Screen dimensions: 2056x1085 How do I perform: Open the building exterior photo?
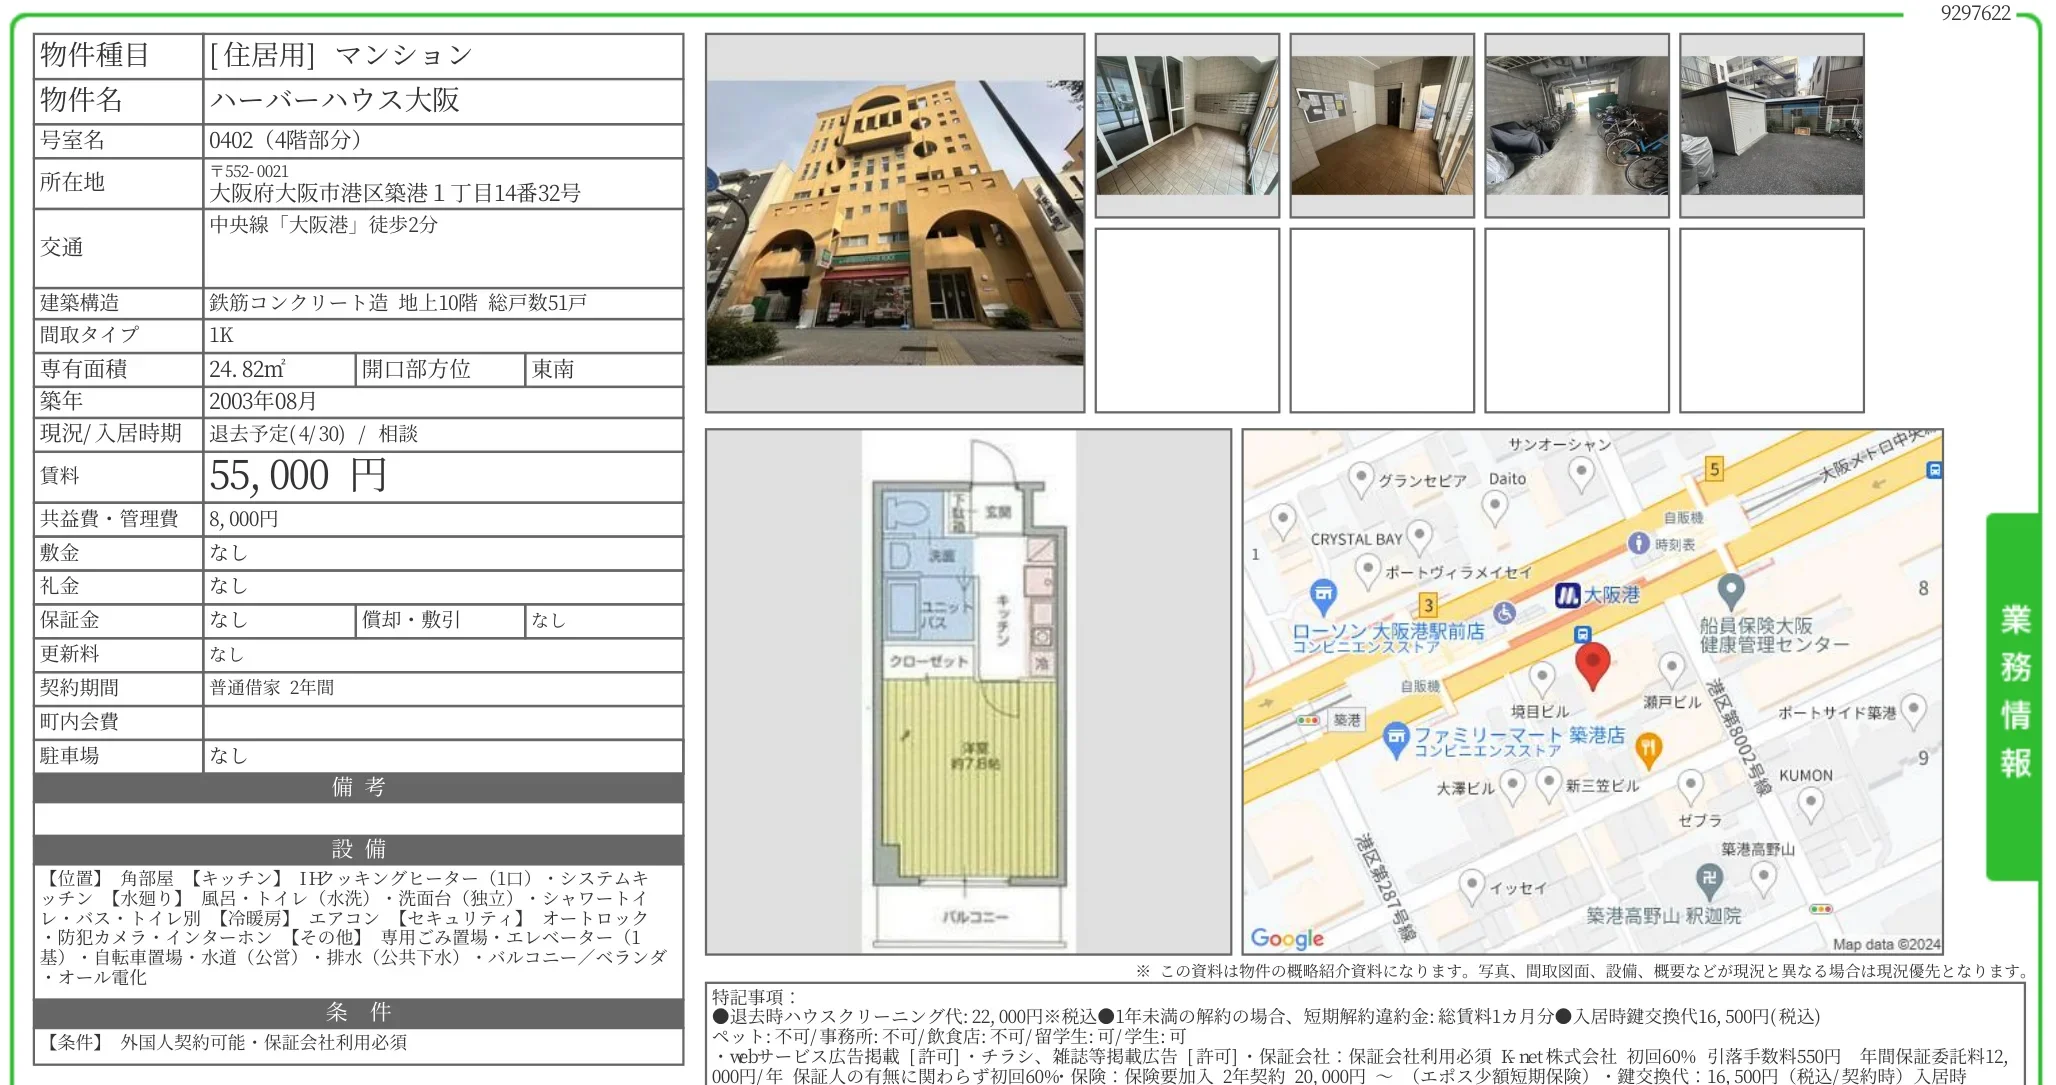pyautogui.click(x=895, y=225)
